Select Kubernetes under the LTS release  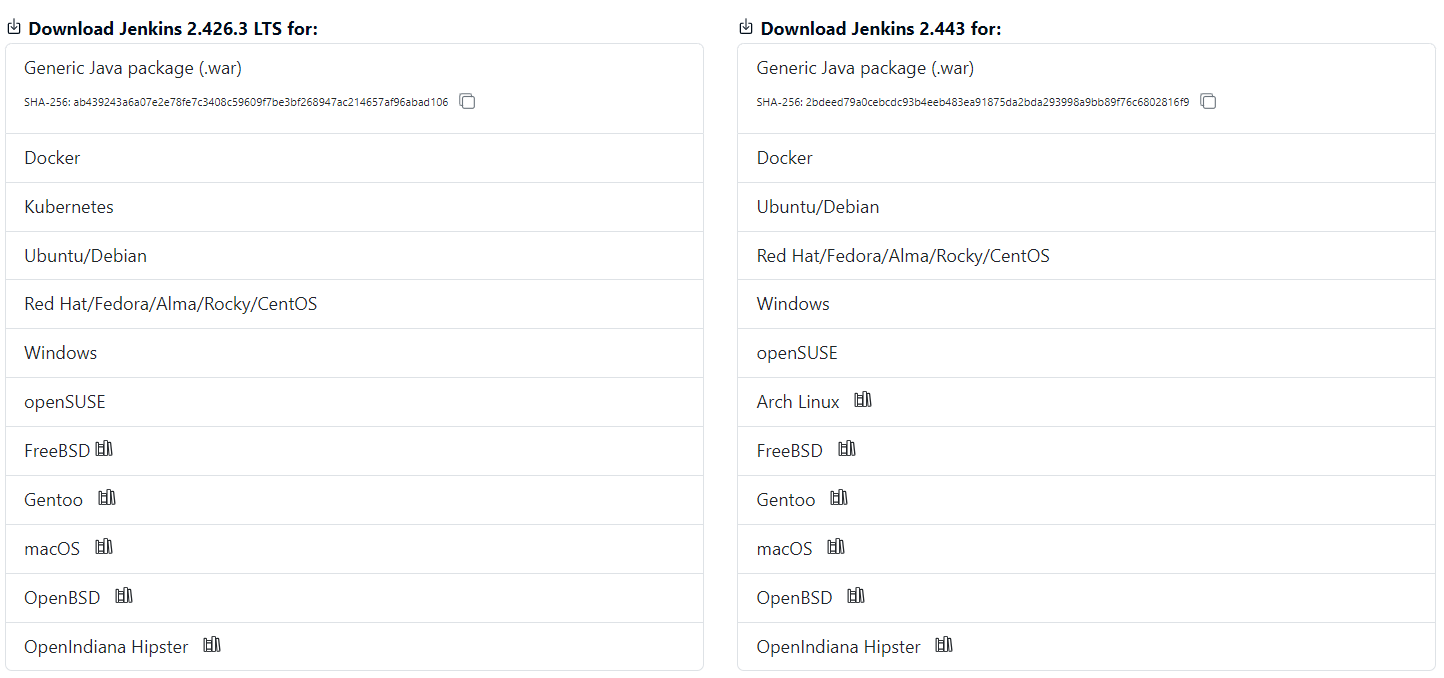coord(69,207)
